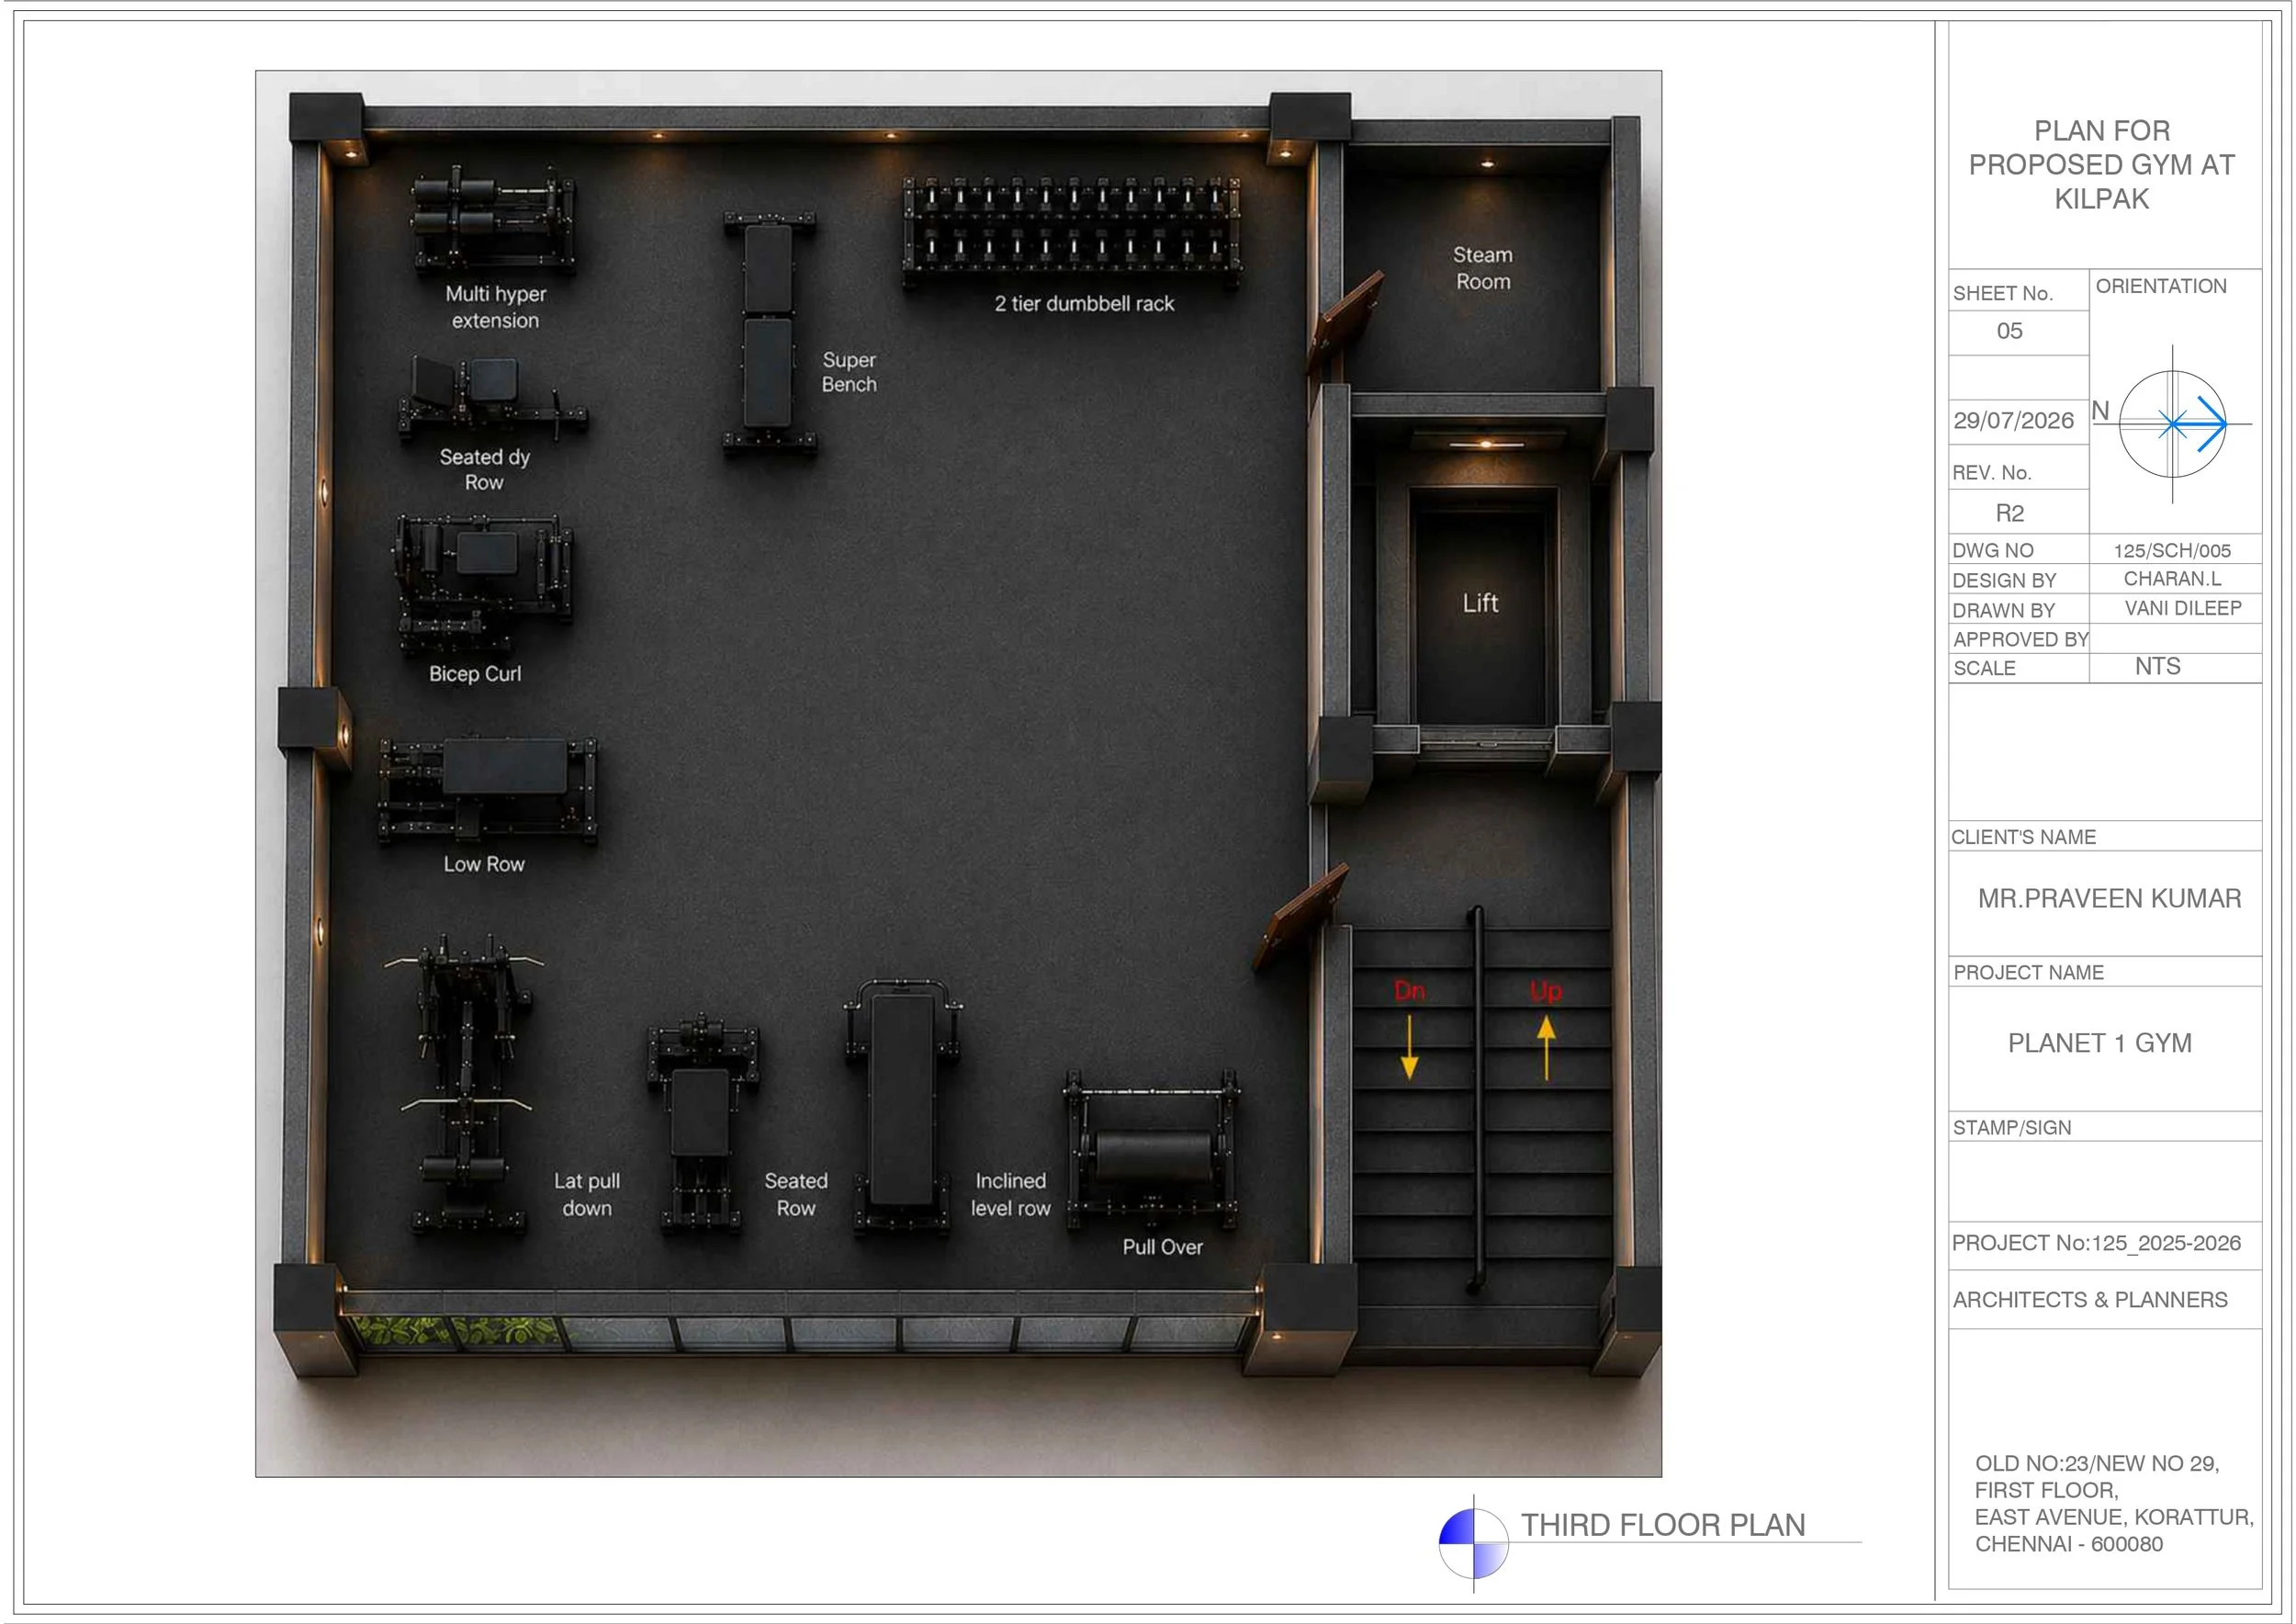The width and height of the screenshot is (2296, 1624).
Task: Click 'PROJECT No:125_2025-2026' text
Action: click(2096, 1243)
